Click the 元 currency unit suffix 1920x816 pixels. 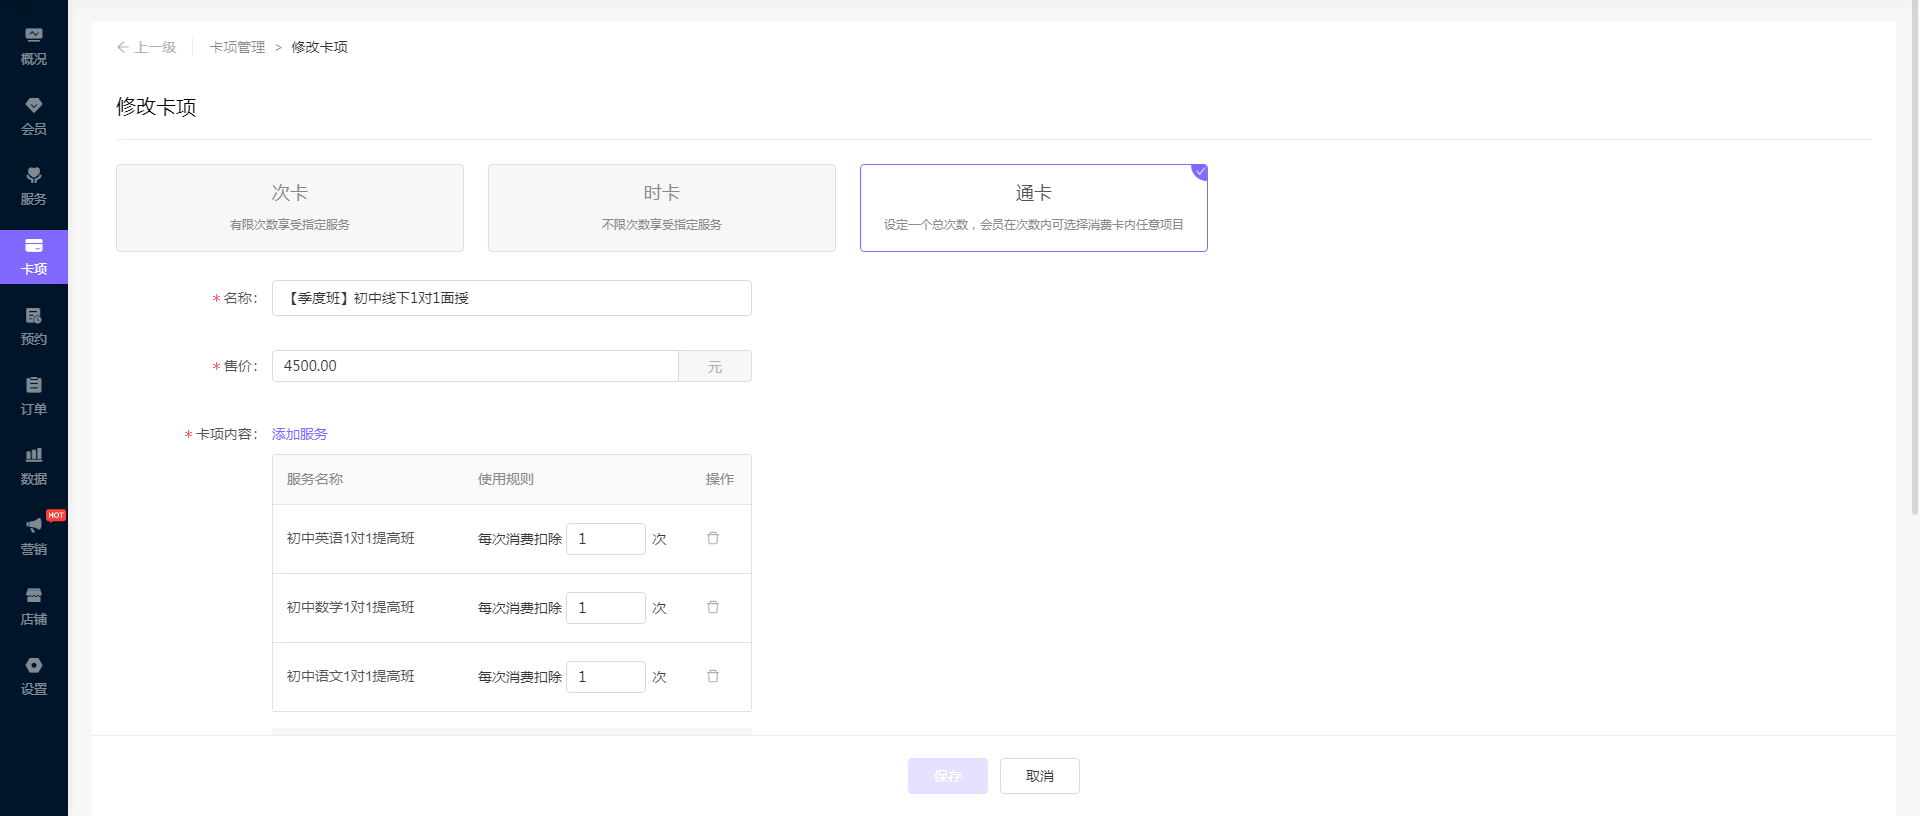715,366
